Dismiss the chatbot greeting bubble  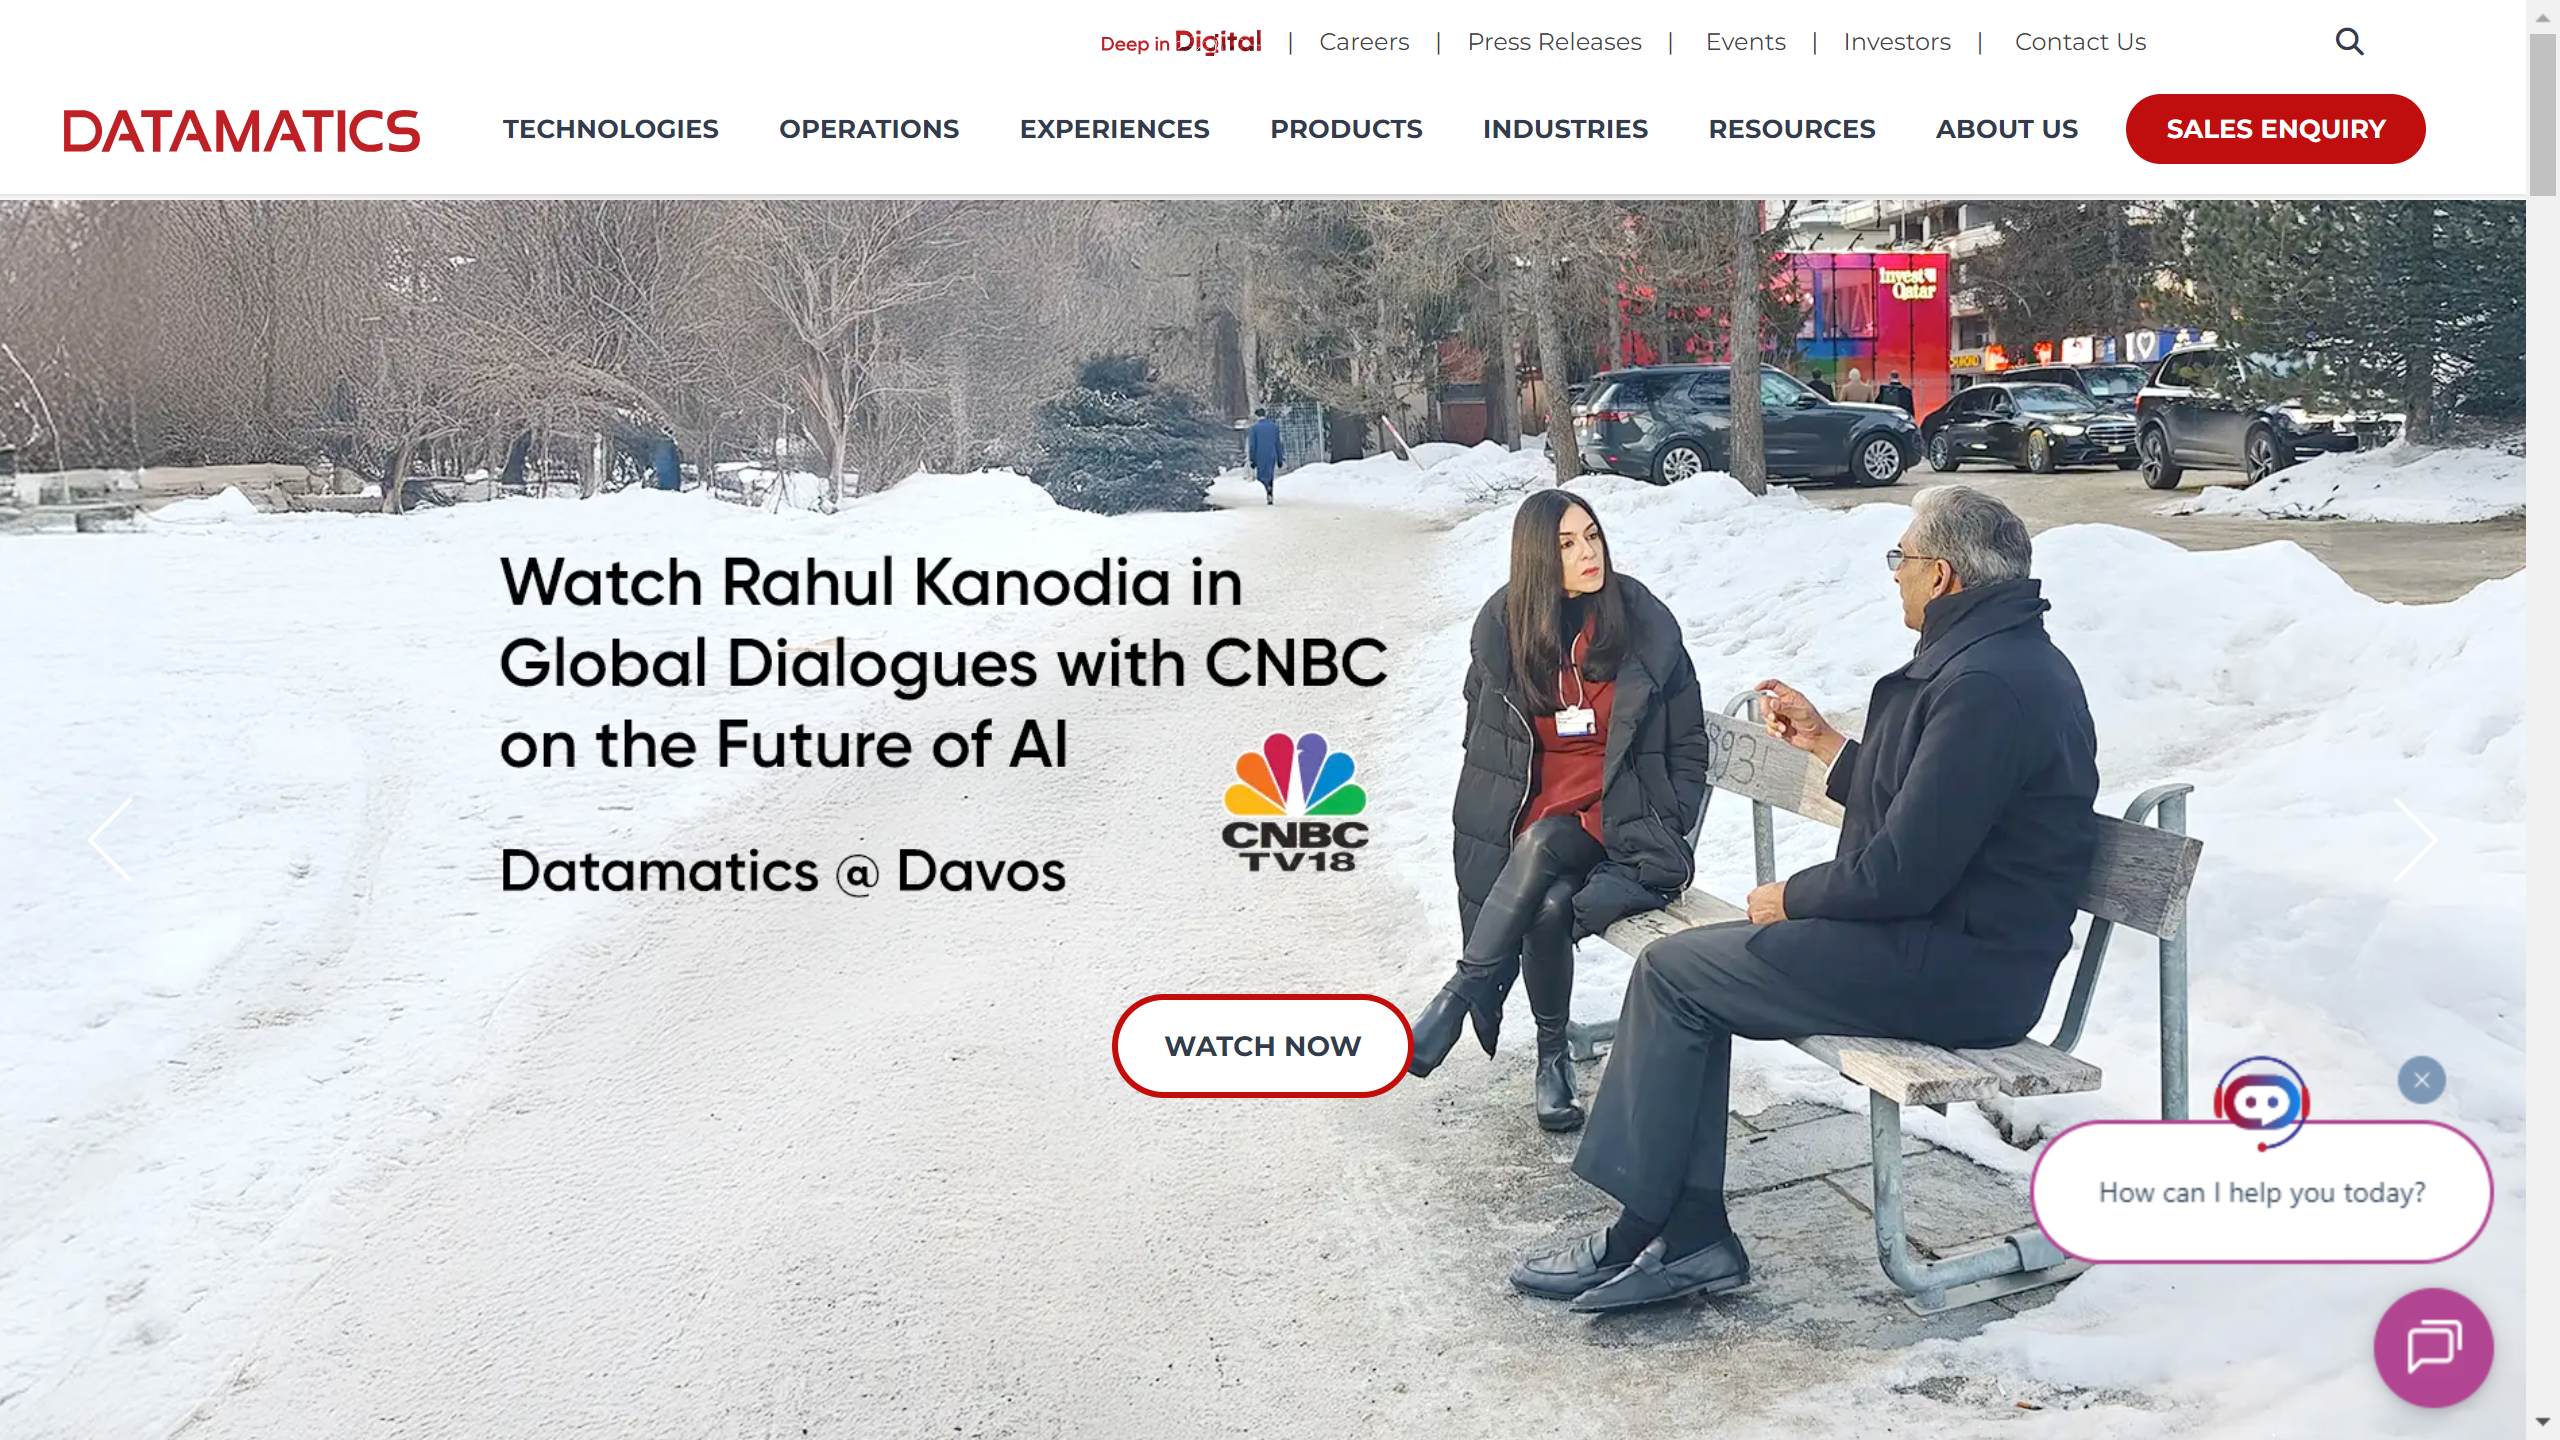click(x=2421, y=1080)
